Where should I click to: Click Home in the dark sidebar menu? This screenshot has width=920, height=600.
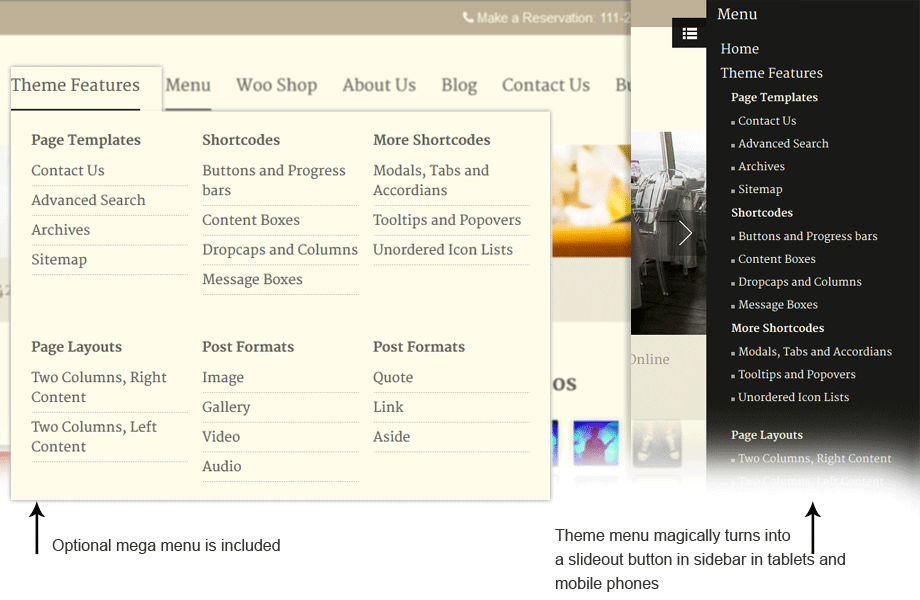739,49
